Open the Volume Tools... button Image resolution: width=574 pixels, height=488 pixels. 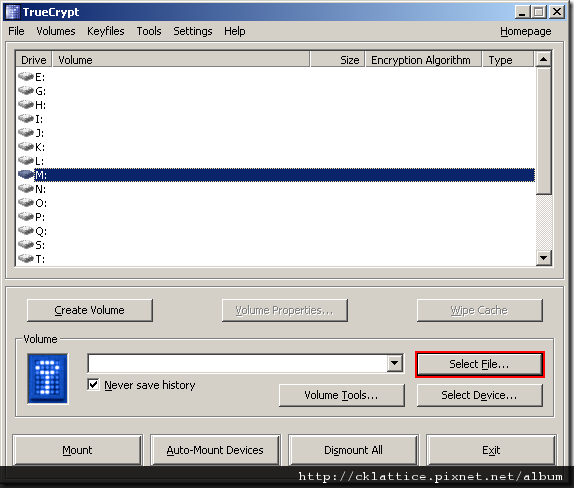coord(342,395)
